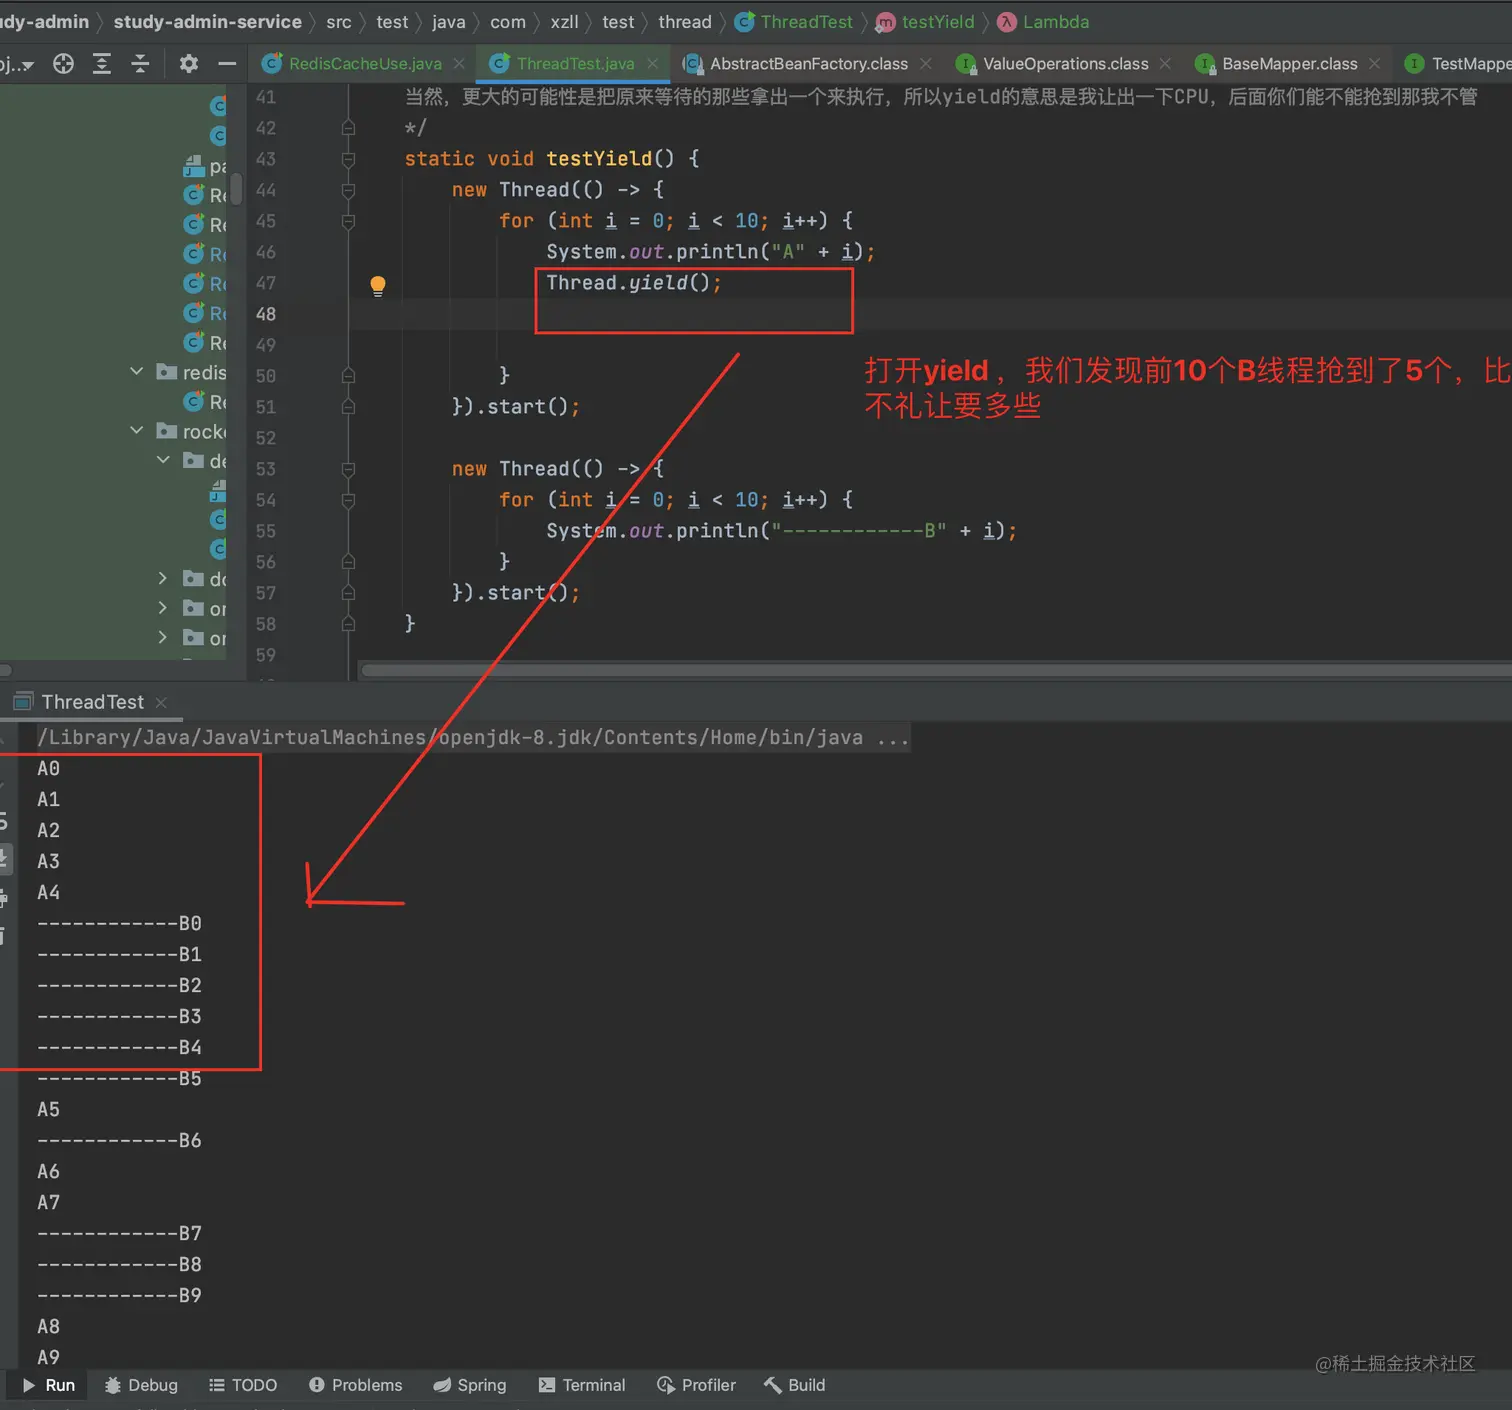The width and height of the screenshot is (1512, 1410).
Task: Open the Build tool window
Action: coord(795,1385)
